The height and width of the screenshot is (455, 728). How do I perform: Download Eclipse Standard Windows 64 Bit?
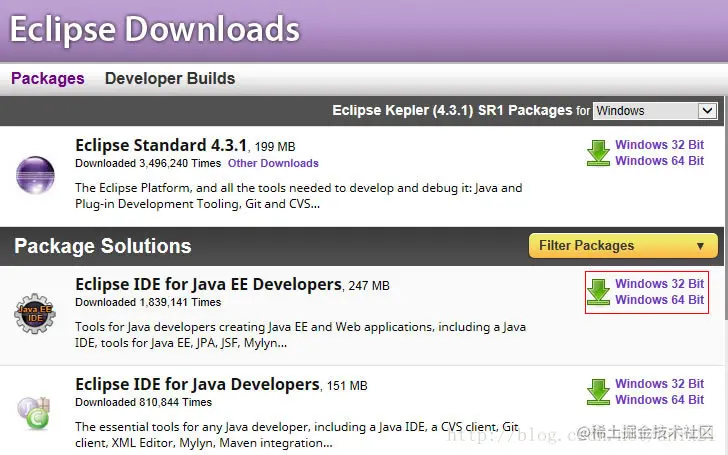[659, 161]
